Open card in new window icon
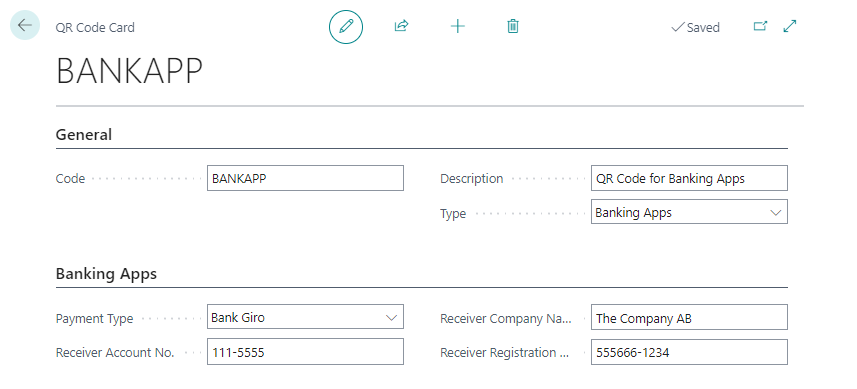The image size is (857, 389). click(760, 26)
